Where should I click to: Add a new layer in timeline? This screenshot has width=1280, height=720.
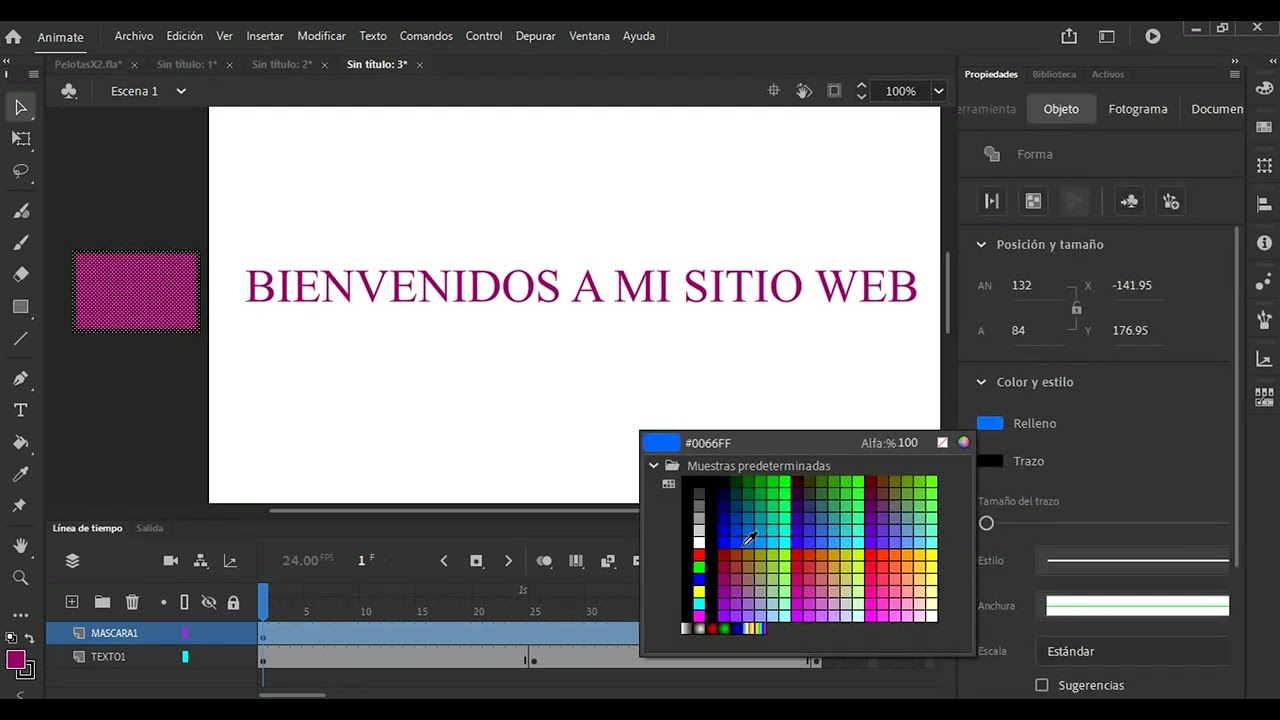pos(72,602)
